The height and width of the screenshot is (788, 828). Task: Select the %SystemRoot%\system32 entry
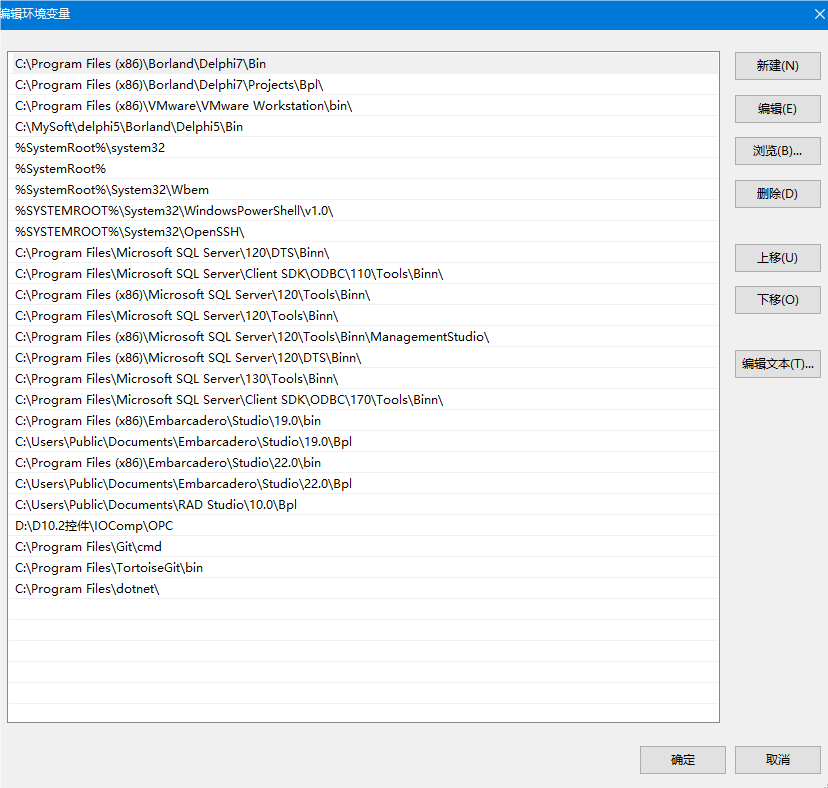pos(363,148)
